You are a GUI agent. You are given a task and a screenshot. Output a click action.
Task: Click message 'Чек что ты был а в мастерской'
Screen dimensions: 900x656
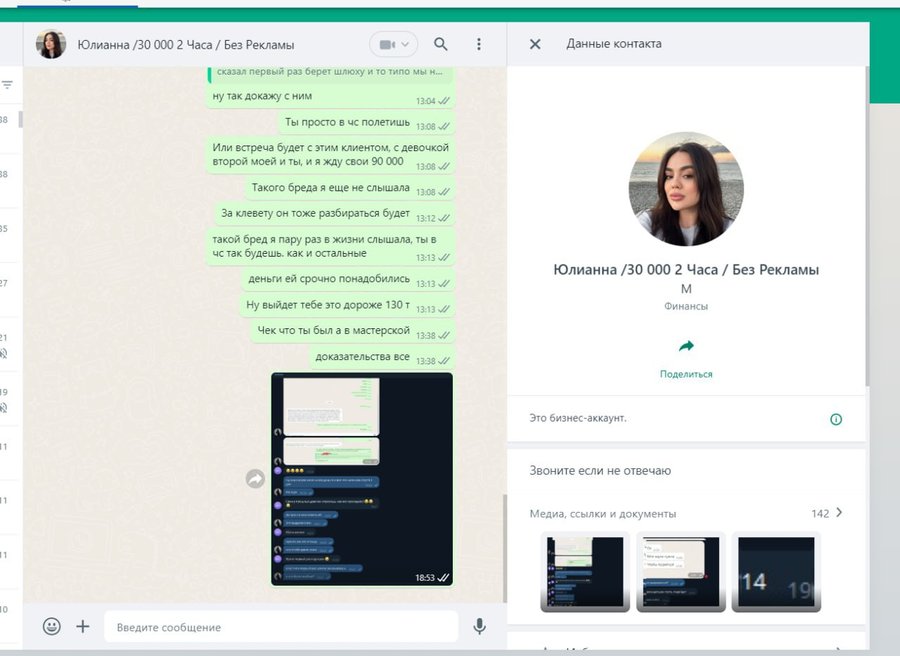point(352,331)
